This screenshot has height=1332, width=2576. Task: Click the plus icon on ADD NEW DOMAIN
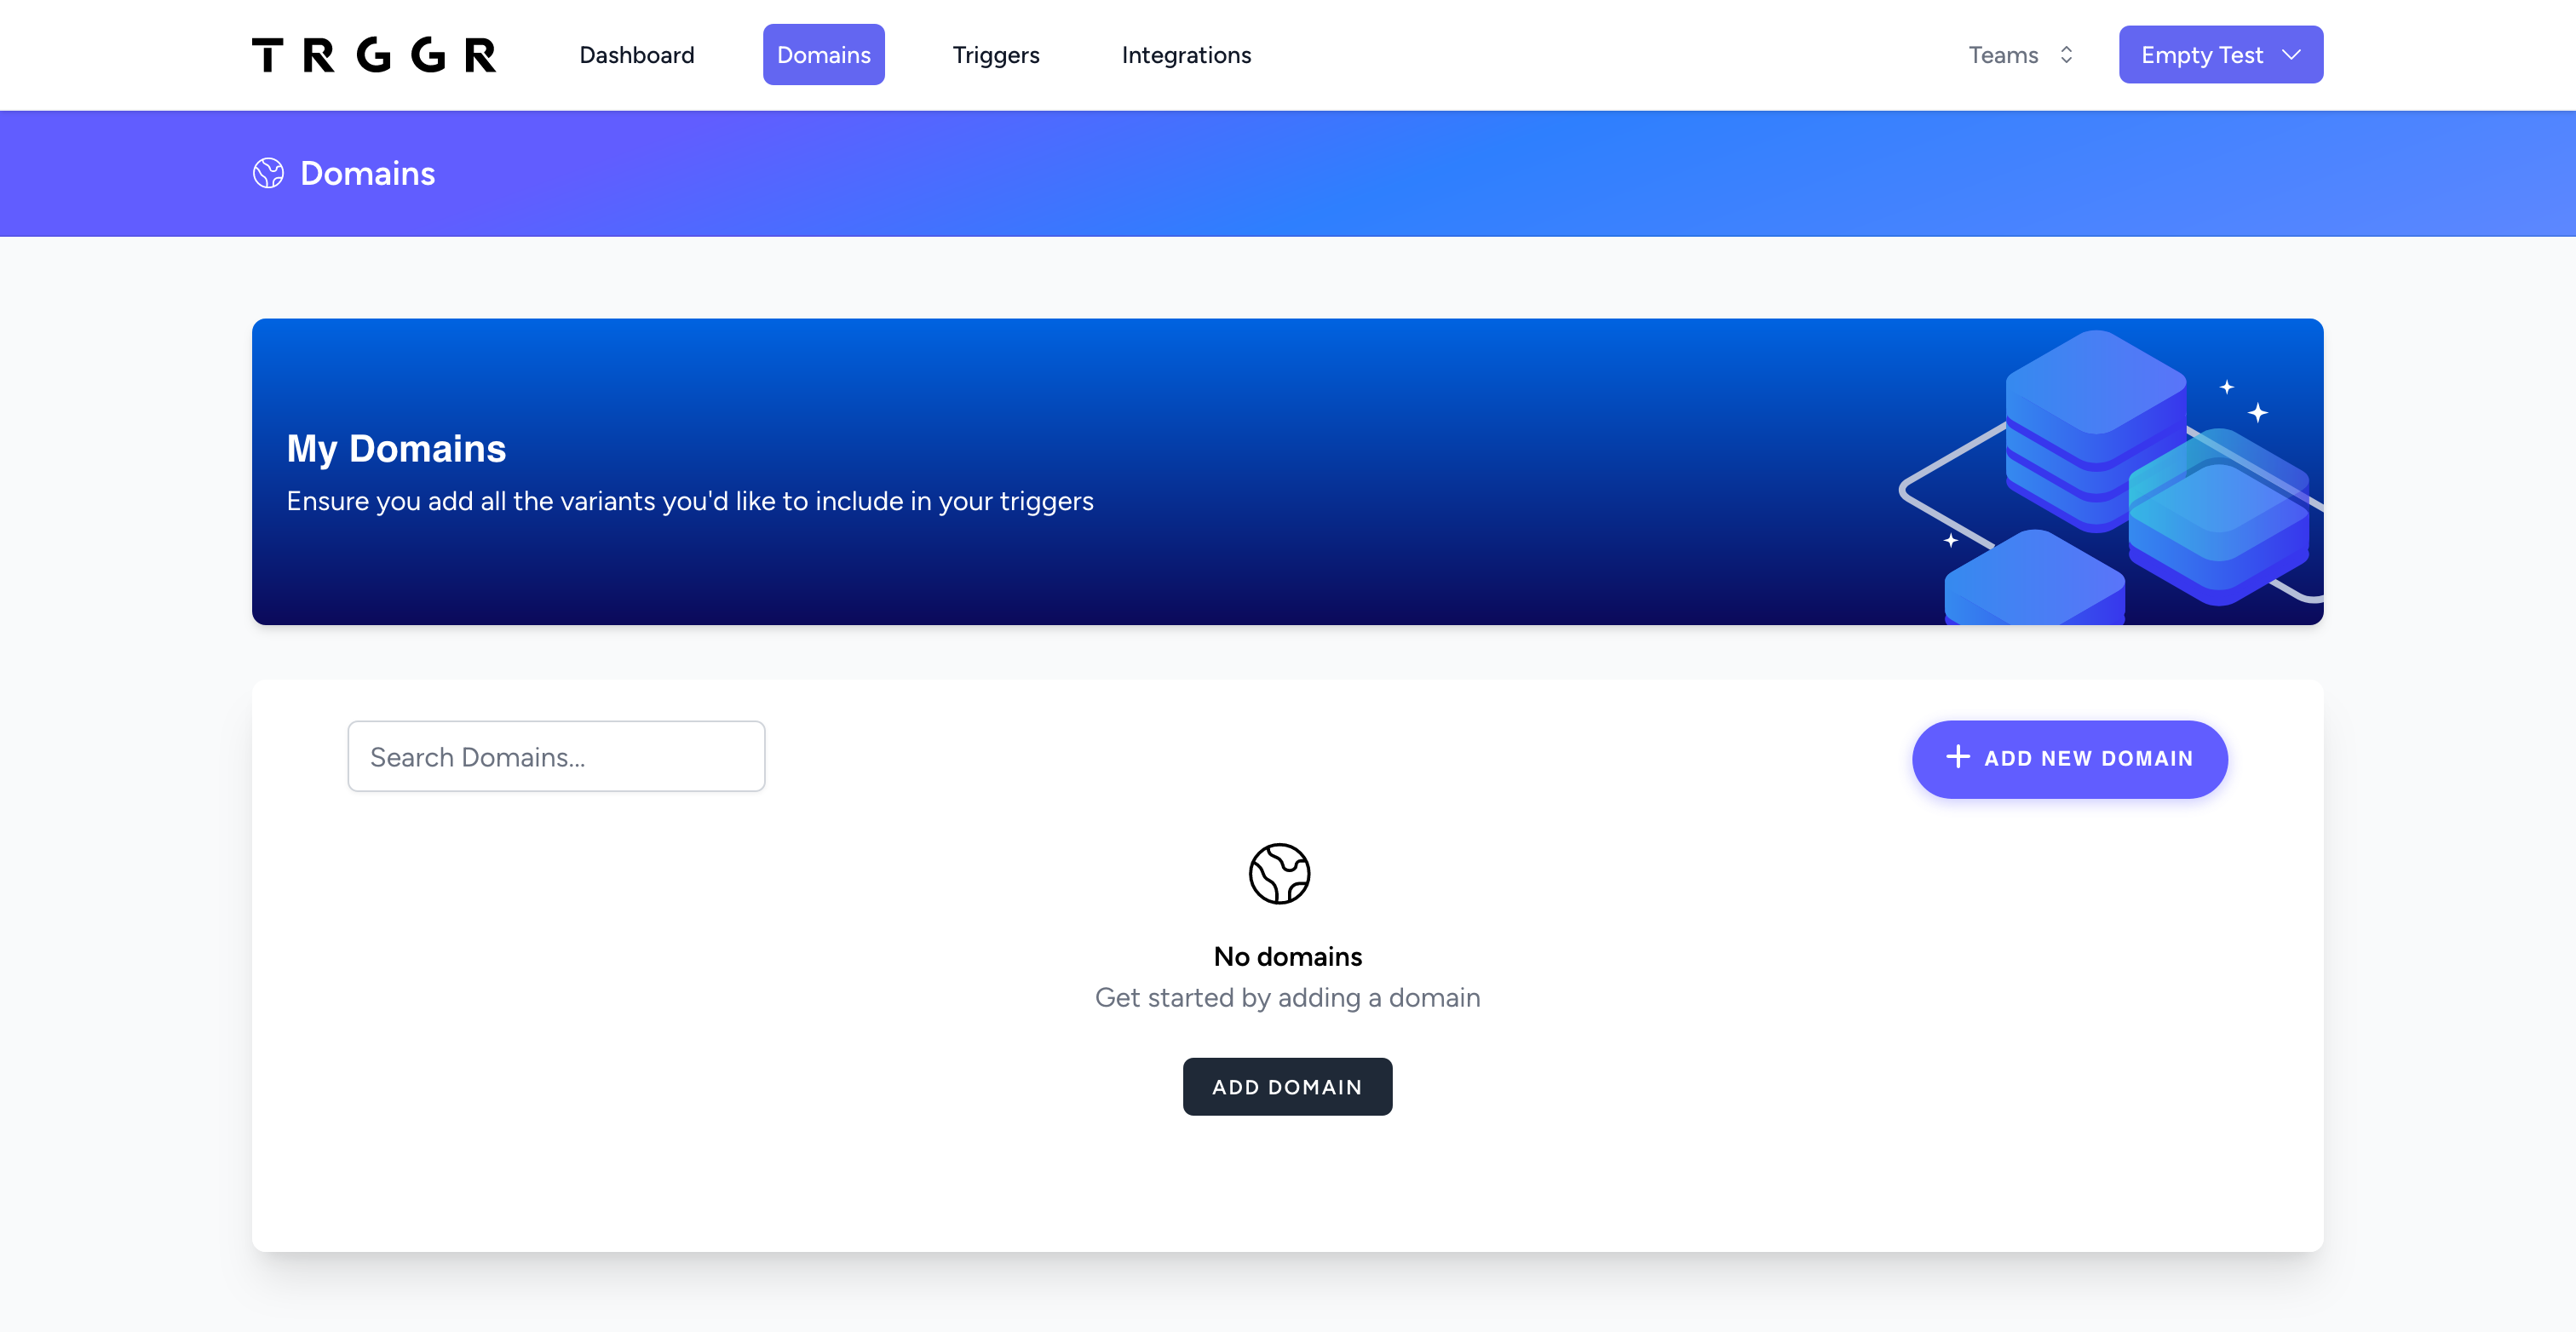click(1959, 758)
